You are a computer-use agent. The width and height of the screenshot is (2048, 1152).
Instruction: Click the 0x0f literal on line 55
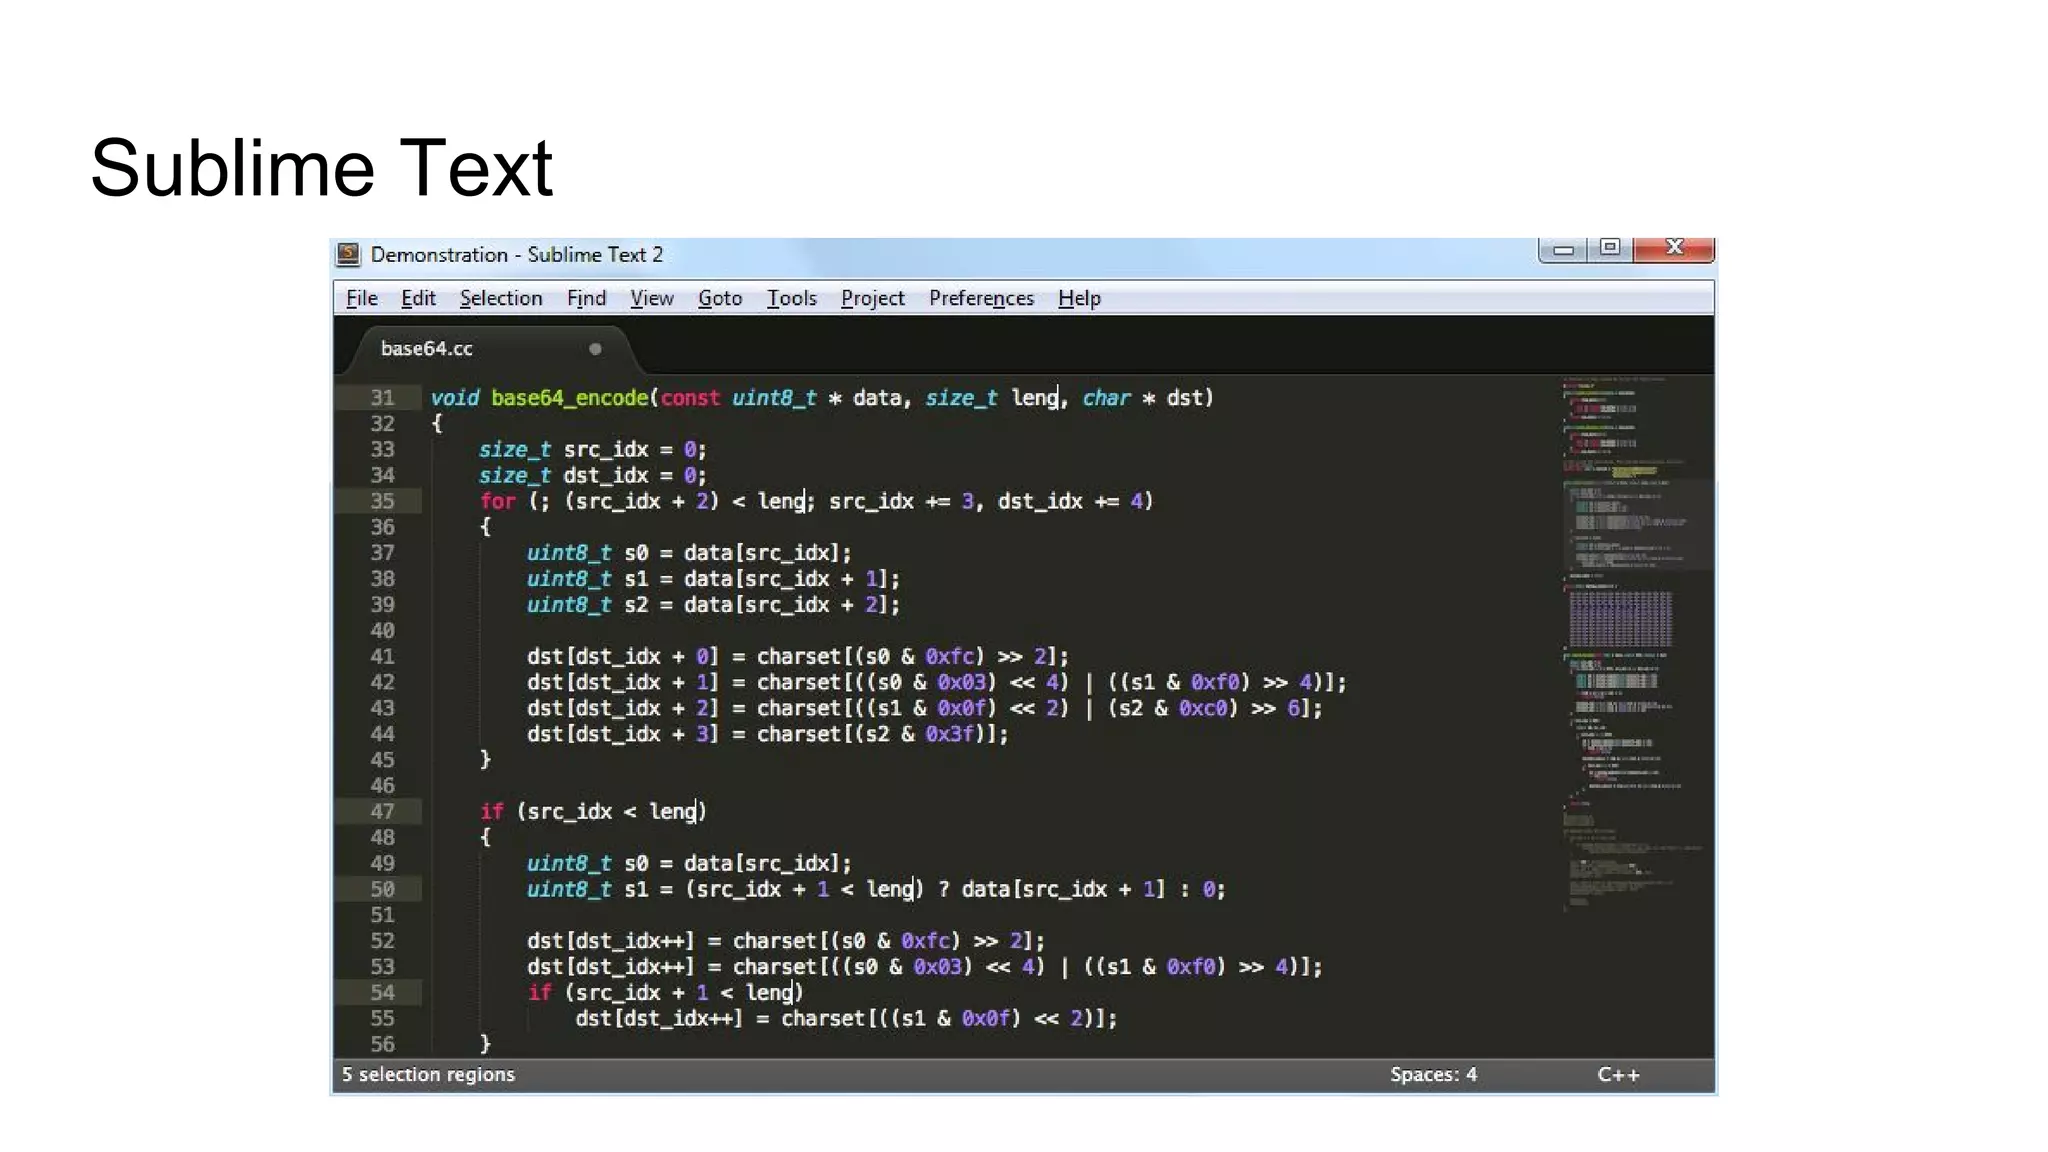[986, 1018]
